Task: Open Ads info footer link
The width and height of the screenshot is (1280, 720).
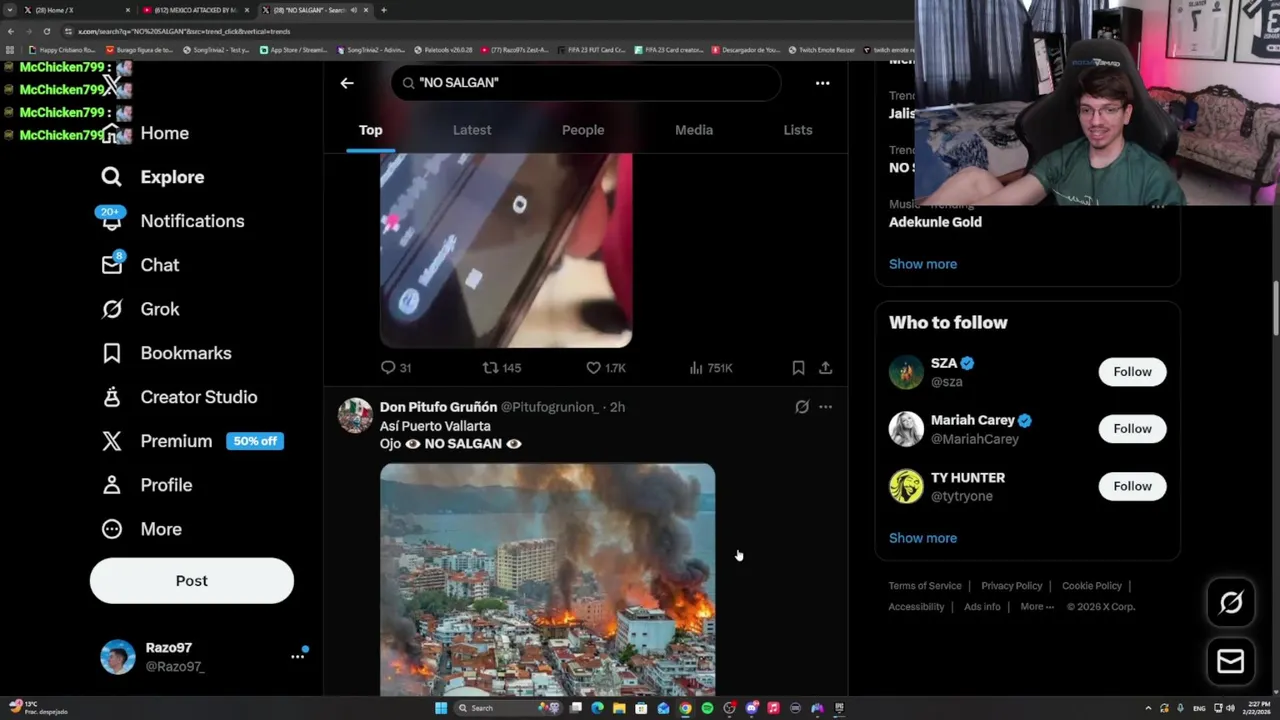Action: click(x=982, y=607)
